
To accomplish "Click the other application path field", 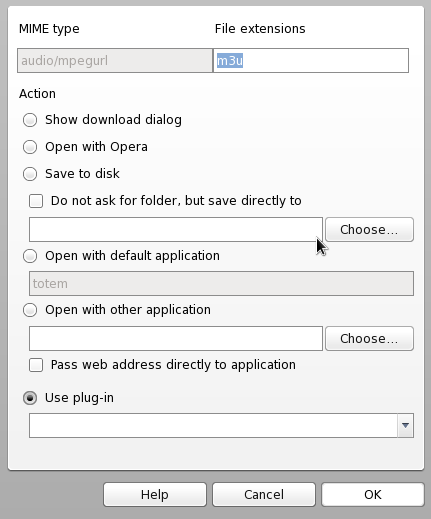I will (176, 338).
